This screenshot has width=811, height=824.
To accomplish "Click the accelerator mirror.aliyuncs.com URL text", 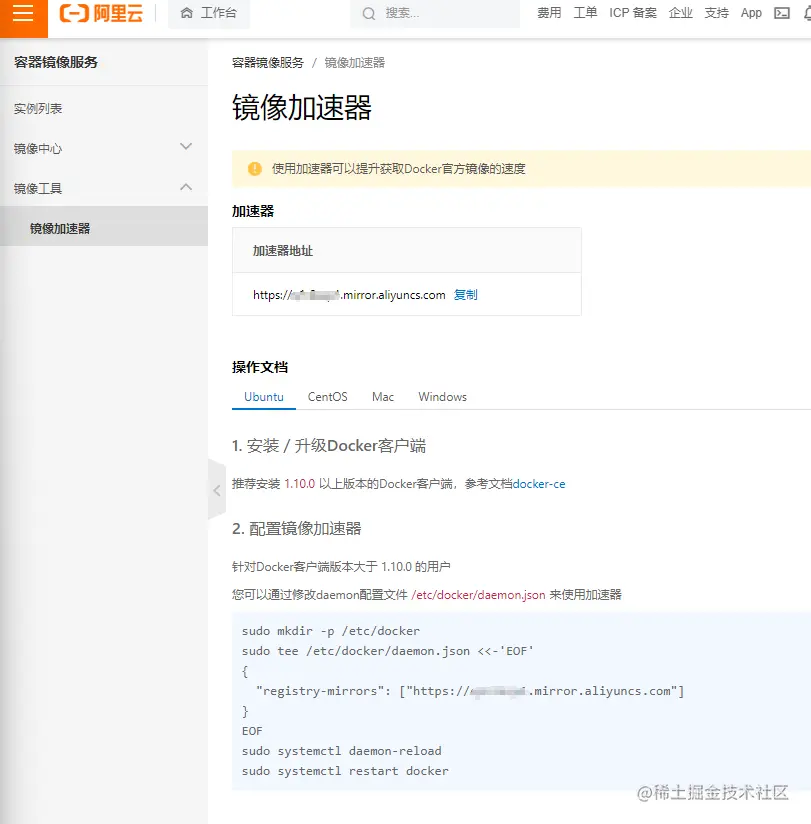I will click(x=349, y=295).
